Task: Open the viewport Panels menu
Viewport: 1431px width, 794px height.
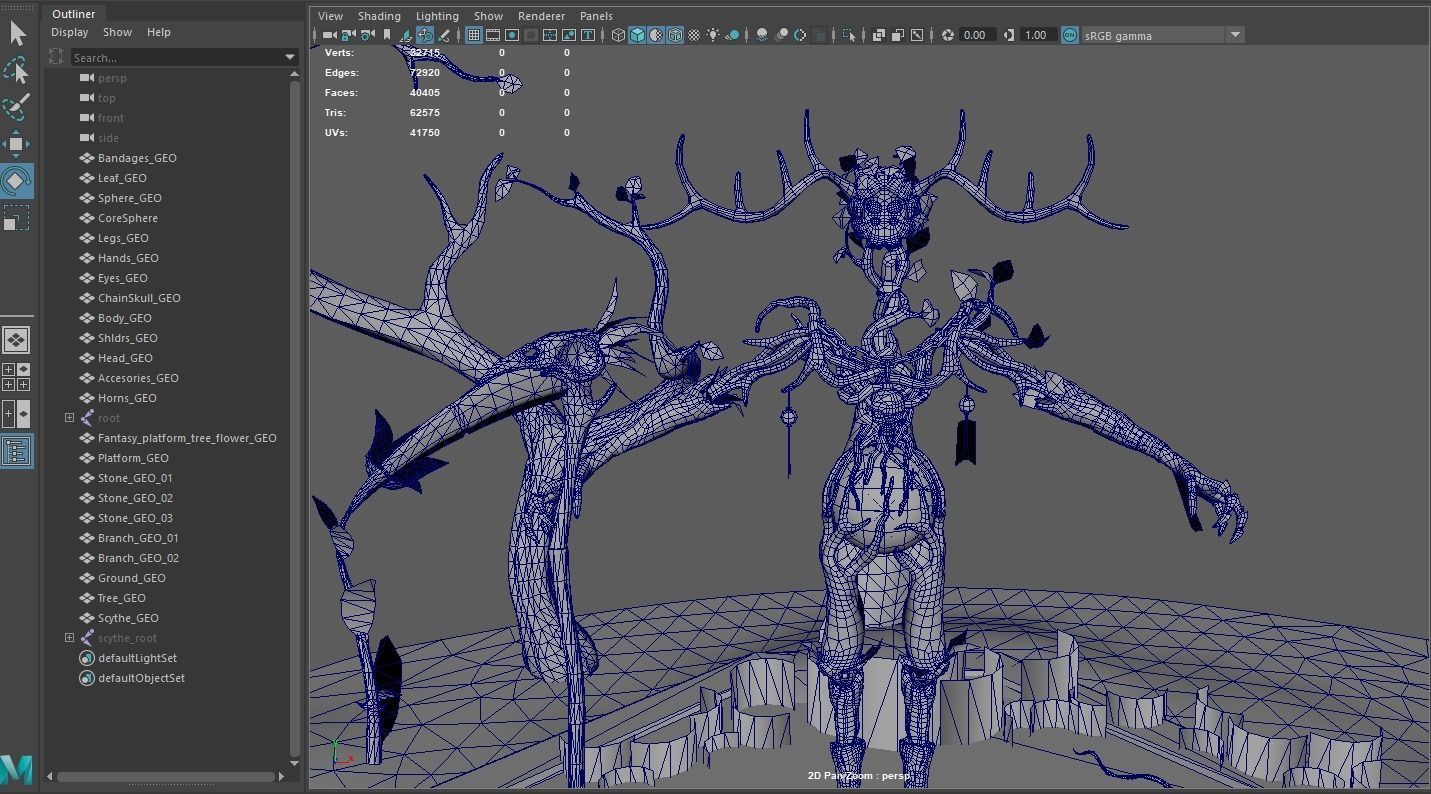Action: pos(596,16)
